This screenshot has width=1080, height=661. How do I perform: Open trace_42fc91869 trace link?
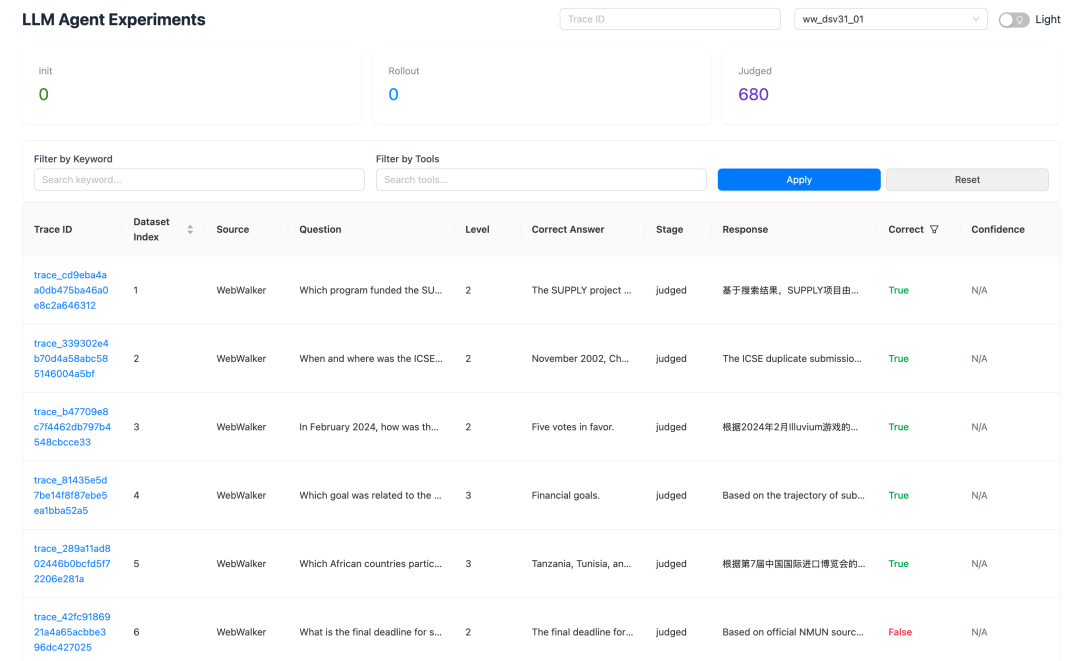coord(72,631)
